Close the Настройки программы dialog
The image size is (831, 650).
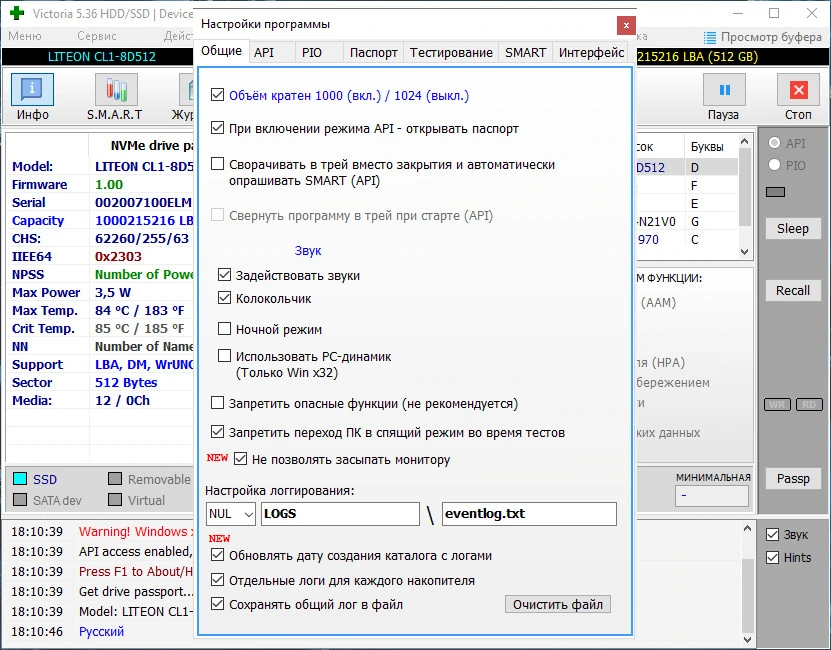tap(626, 25)
